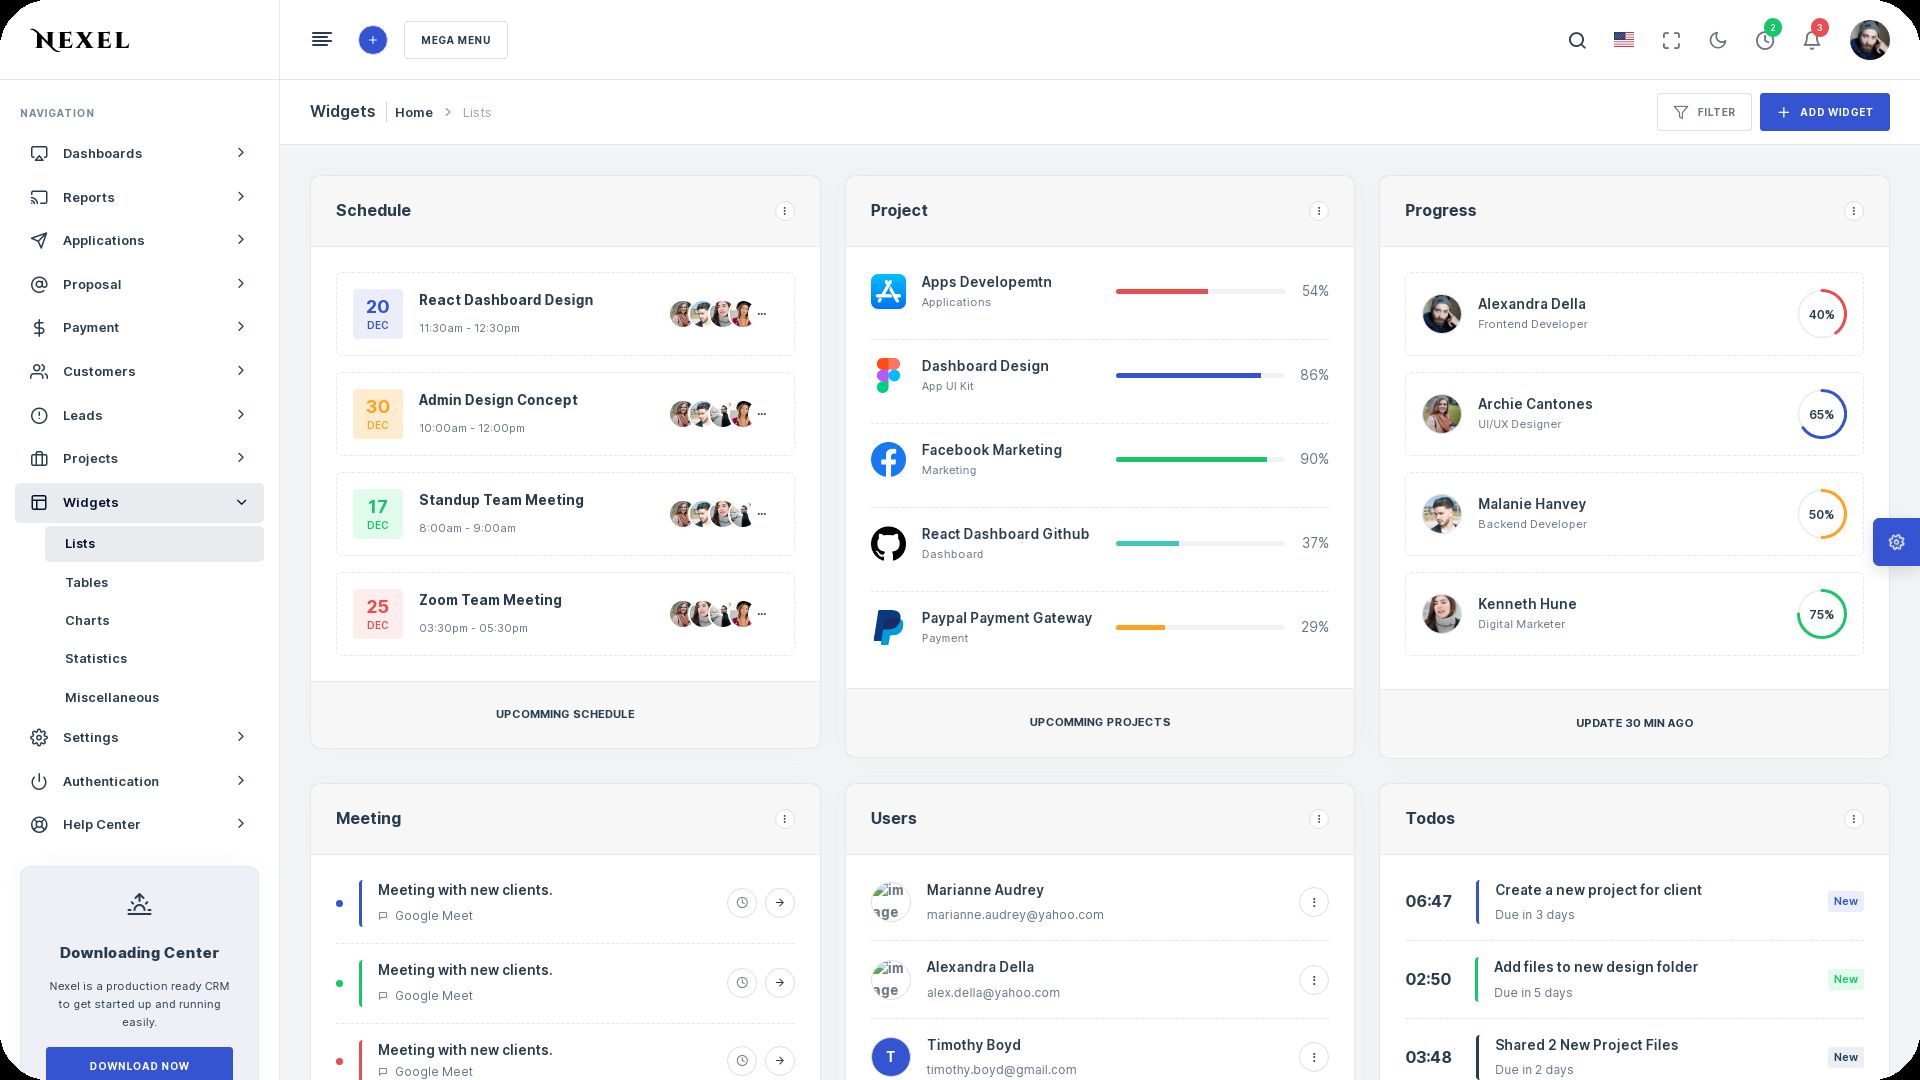Open the Mega Menu dropdown
The image size is (1920, 1080).
coord(455,40)
